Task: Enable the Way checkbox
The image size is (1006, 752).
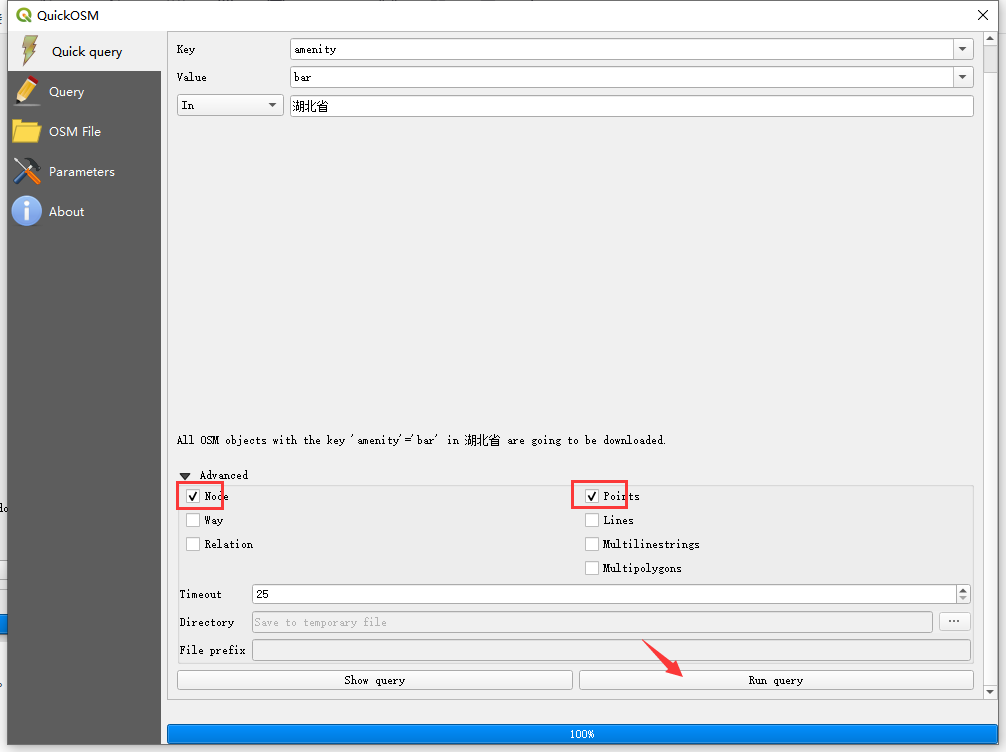Action: pyautogui.click(x=192, y=520)
